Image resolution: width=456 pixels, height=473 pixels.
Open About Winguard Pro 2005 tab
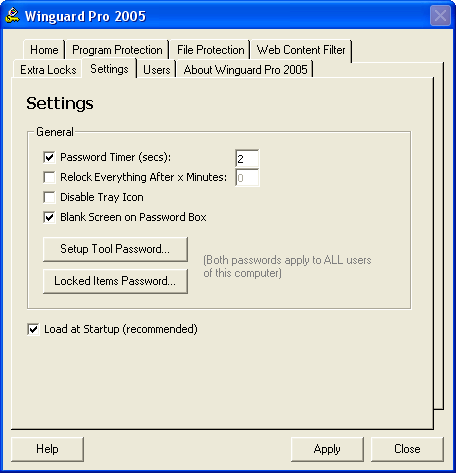[245, 70]
